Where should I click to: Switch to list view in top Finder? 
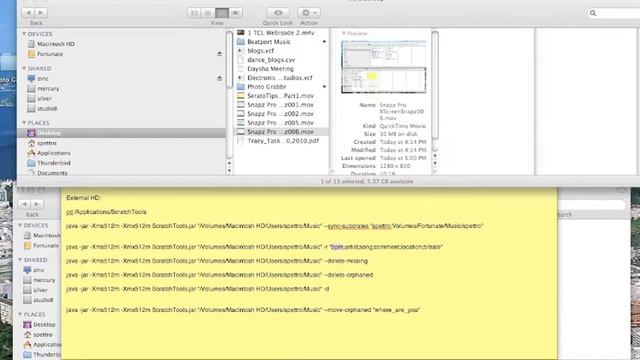pos(208,13)
